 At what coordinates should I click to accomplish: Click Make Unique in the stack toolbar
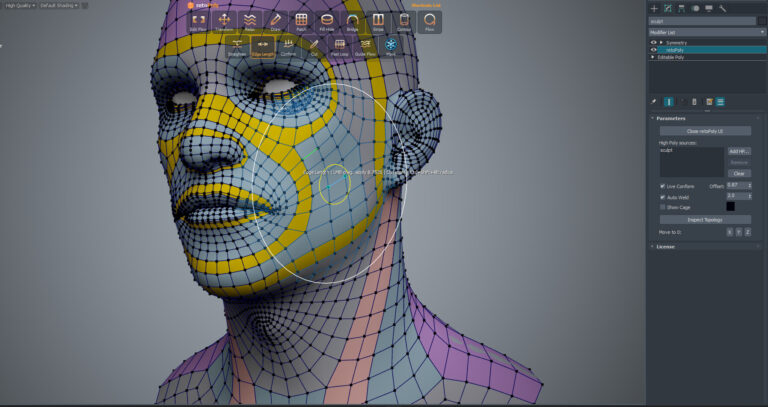pyautogui.click(x=681, y=102)
